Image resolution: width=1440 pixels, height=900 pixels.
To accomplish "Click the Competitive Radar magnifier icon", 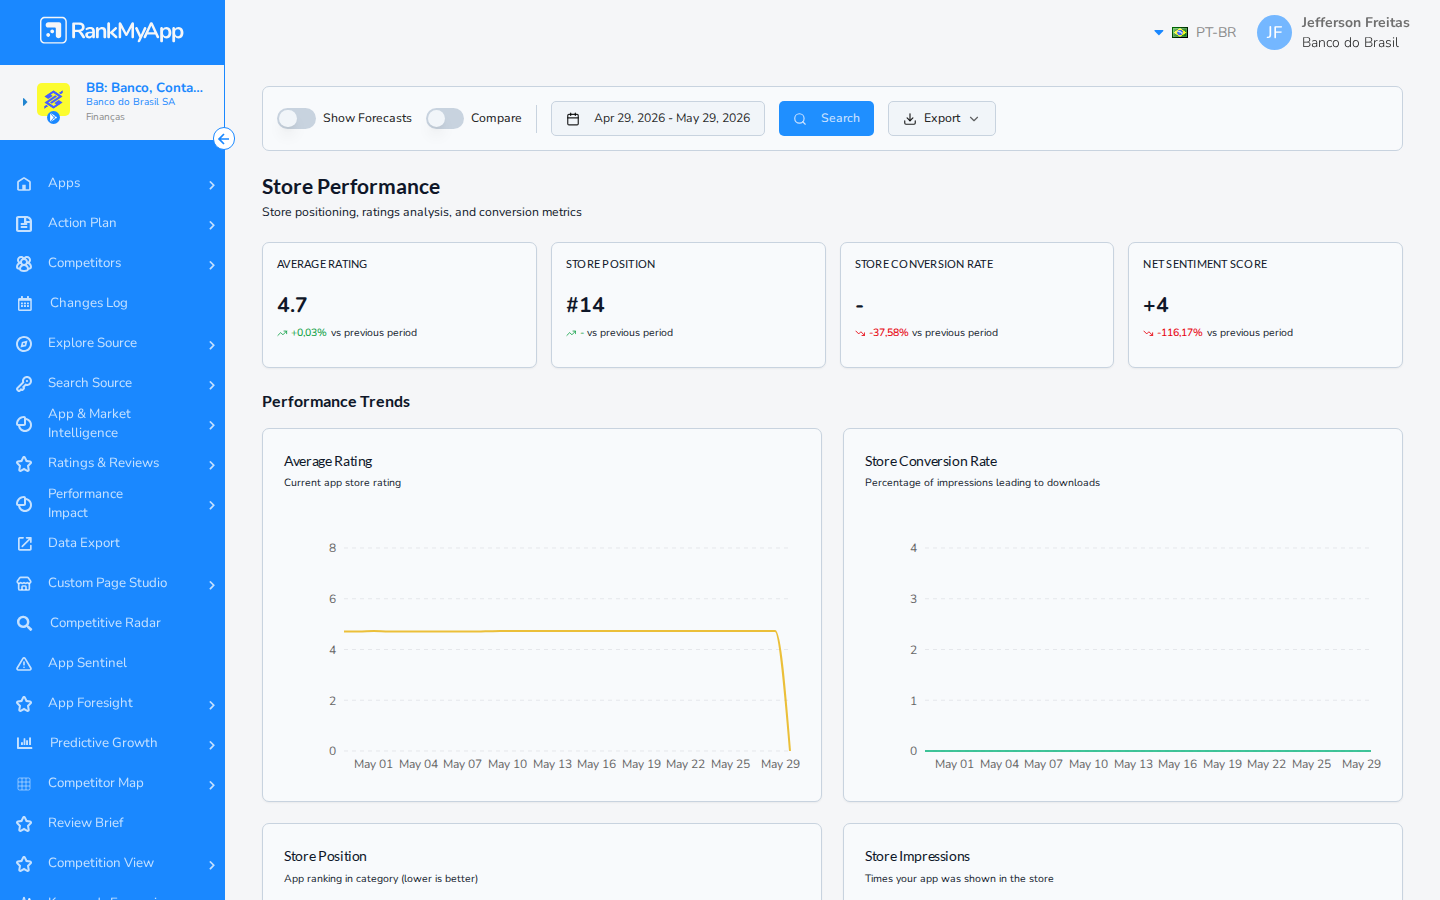I will pyautogui.click(x=24, y=624).
